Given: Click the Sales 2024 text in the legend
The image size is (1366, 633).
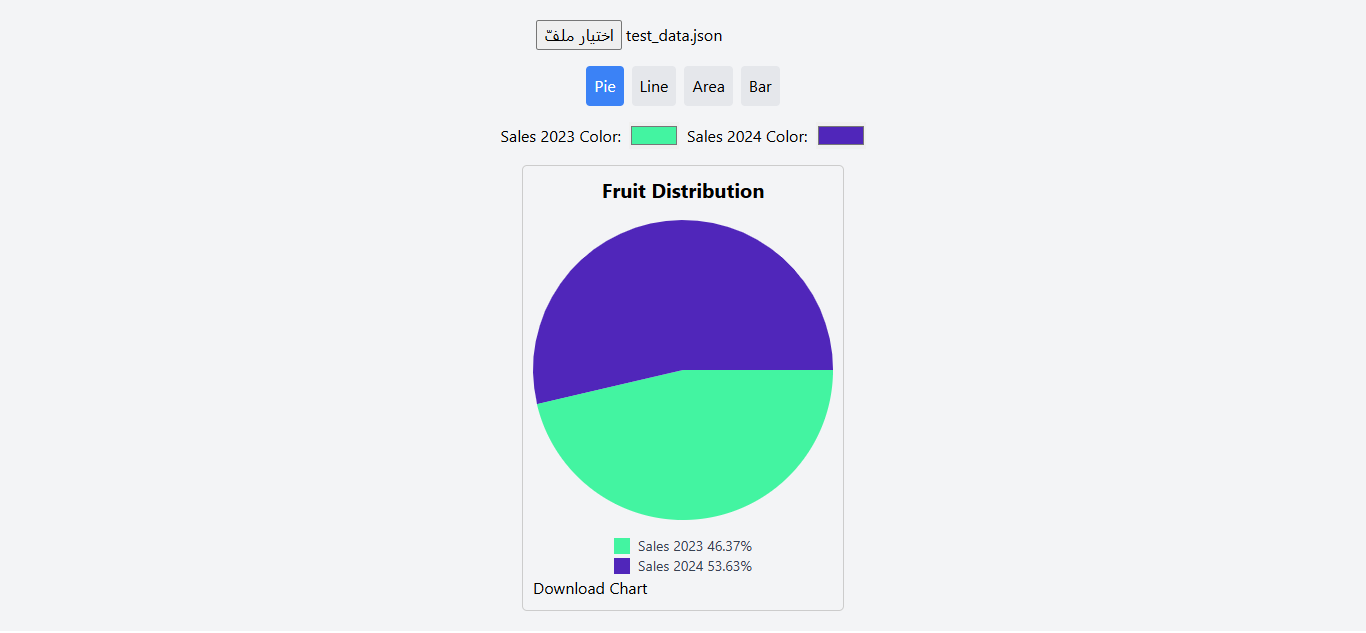Looking at the screenshot, I should pyautogui.click(x=670, y=566).
